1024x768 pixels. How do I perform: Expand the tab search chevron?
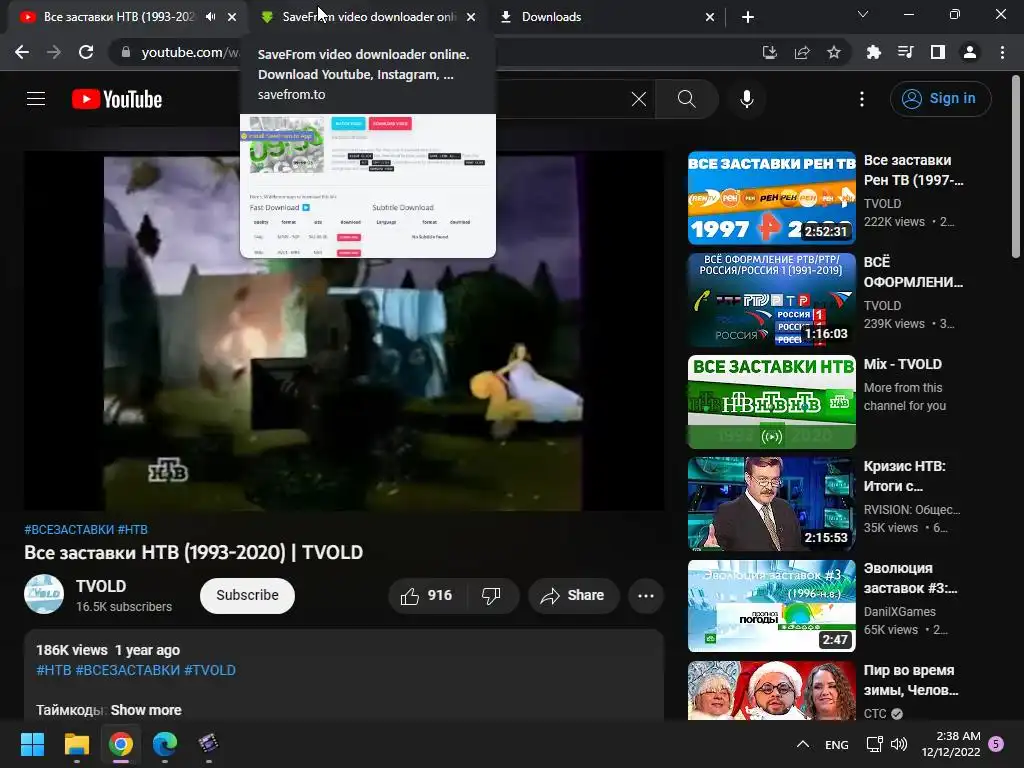(x=863, y=14)
